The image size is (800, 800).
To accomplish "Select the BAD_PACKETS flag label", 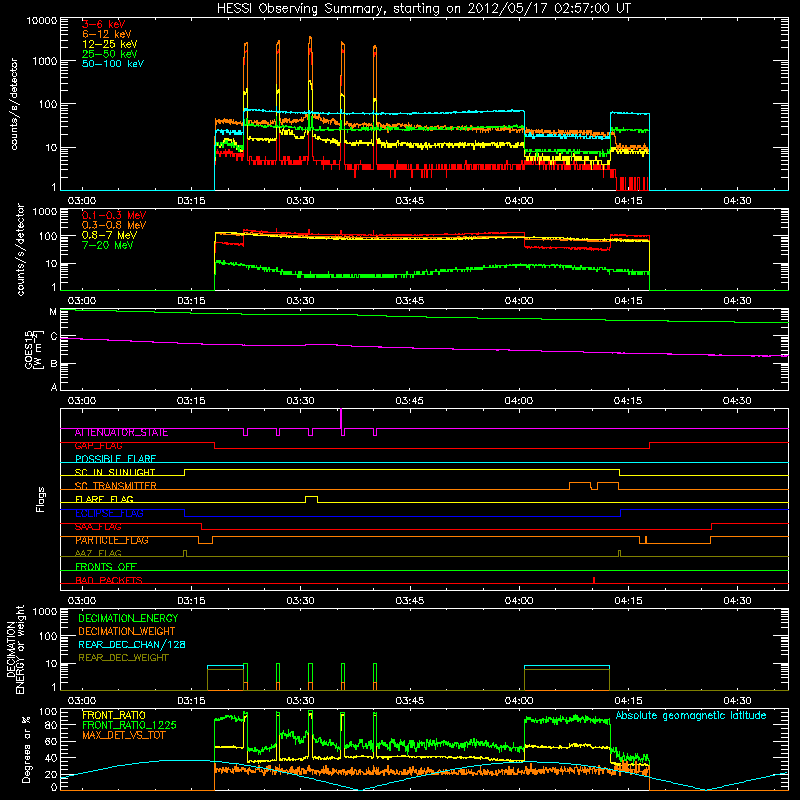I will point(109,580).
